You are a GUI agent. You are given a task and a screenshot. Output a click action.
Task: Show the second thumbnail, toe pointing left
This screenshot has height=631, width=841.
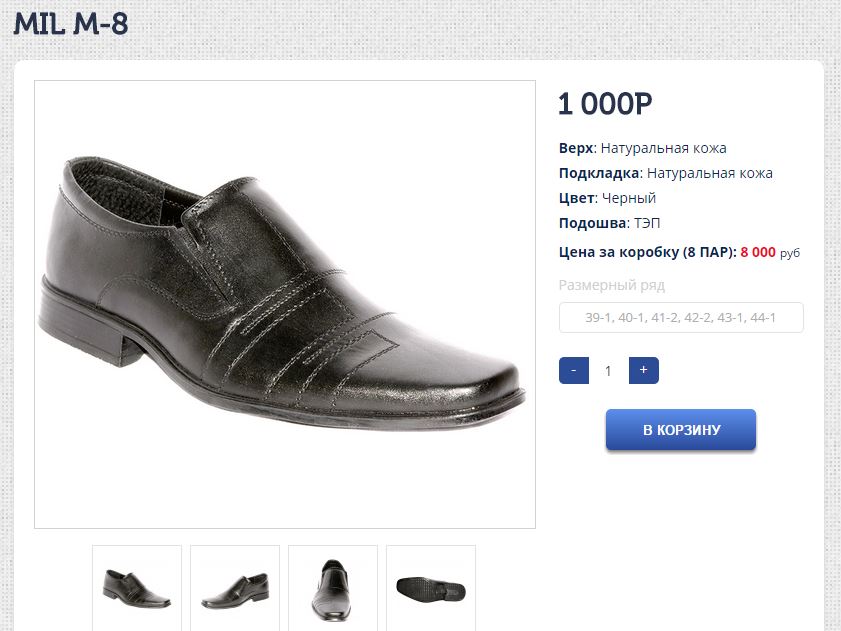click(x=235, y=588)
